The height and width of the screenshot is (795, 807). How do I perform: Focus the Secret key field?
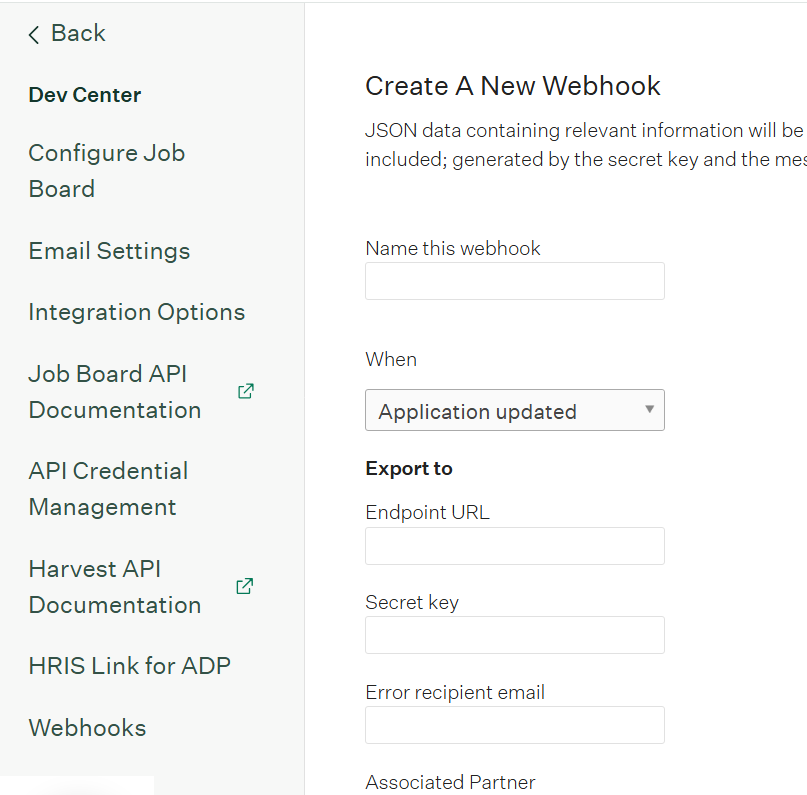[x=515, y=635]
